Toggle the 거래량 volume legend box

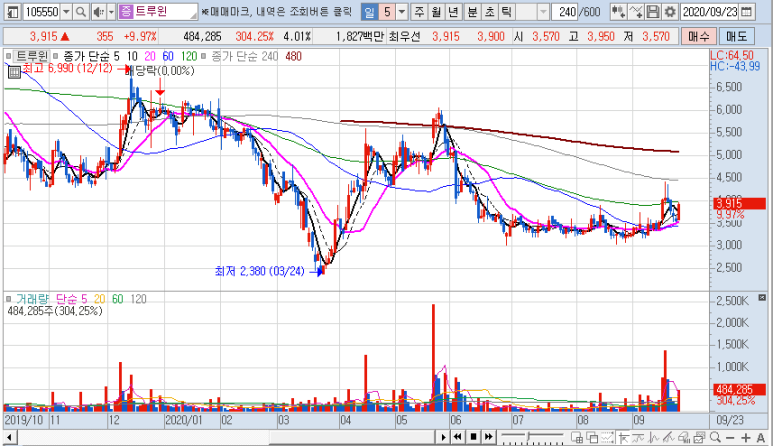click(8, 299)
